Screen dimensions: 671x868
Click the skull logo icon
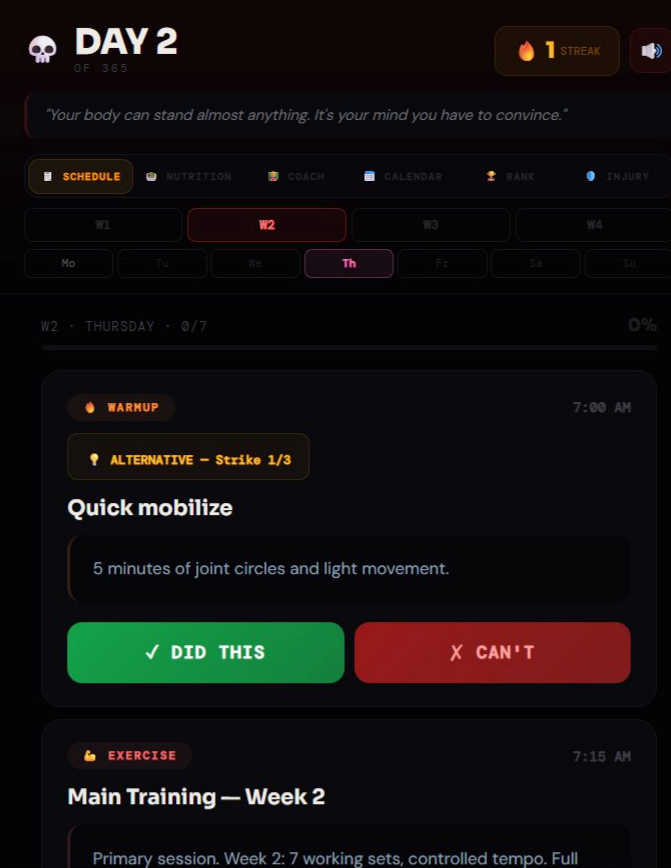click(x=43, y=50)
